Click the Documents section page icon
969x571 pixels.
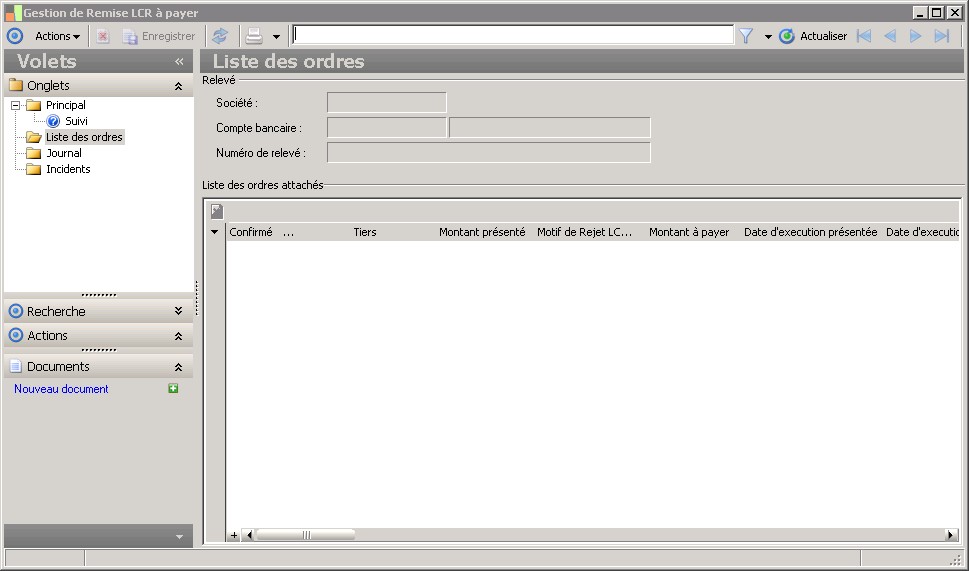click(15, 366)
